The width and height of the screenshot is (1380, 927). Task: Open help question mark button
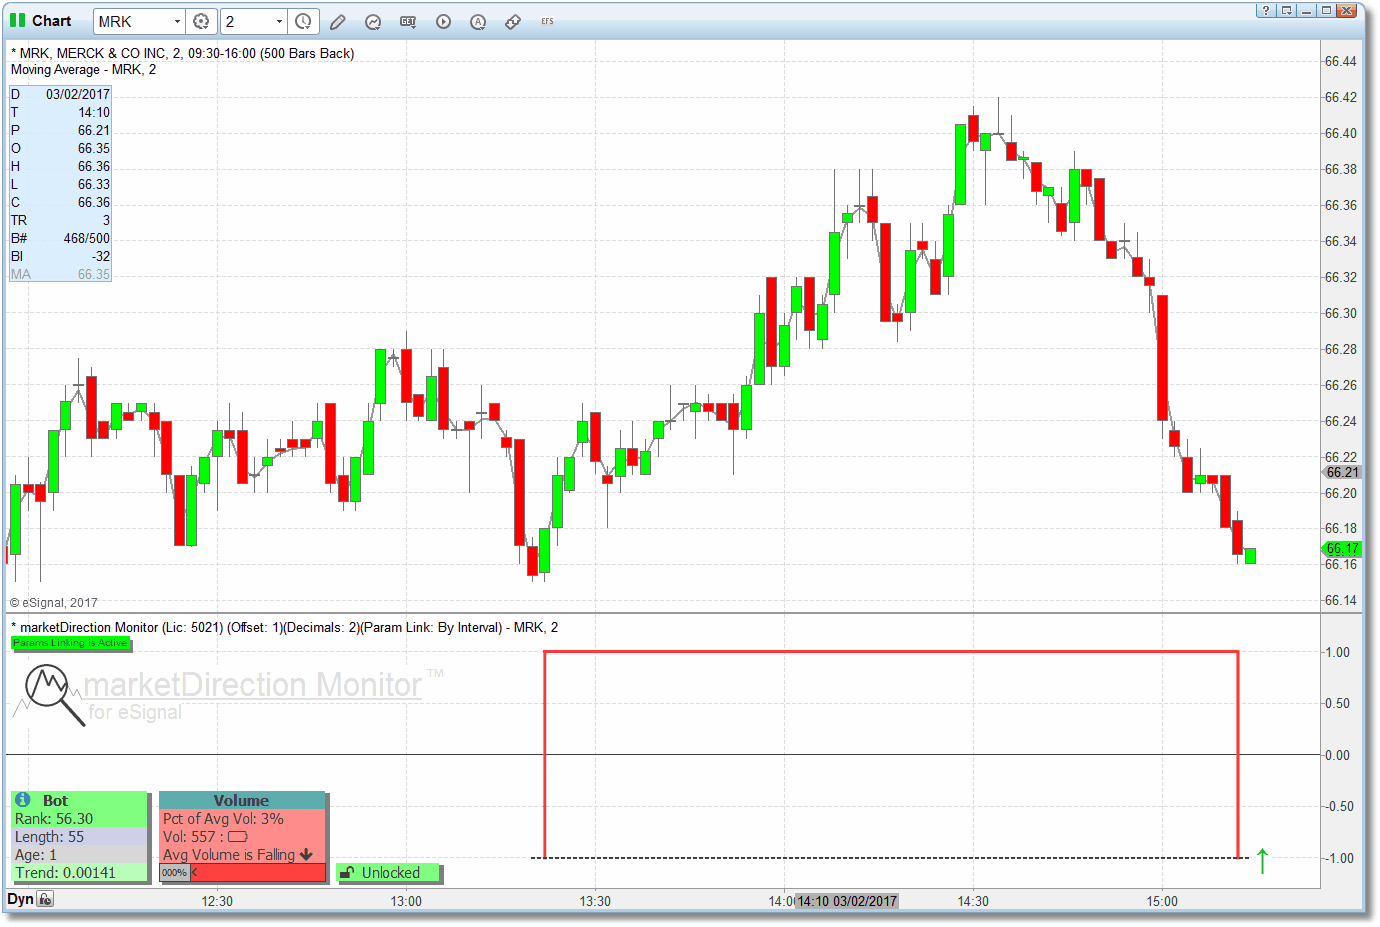[1266, 10]
